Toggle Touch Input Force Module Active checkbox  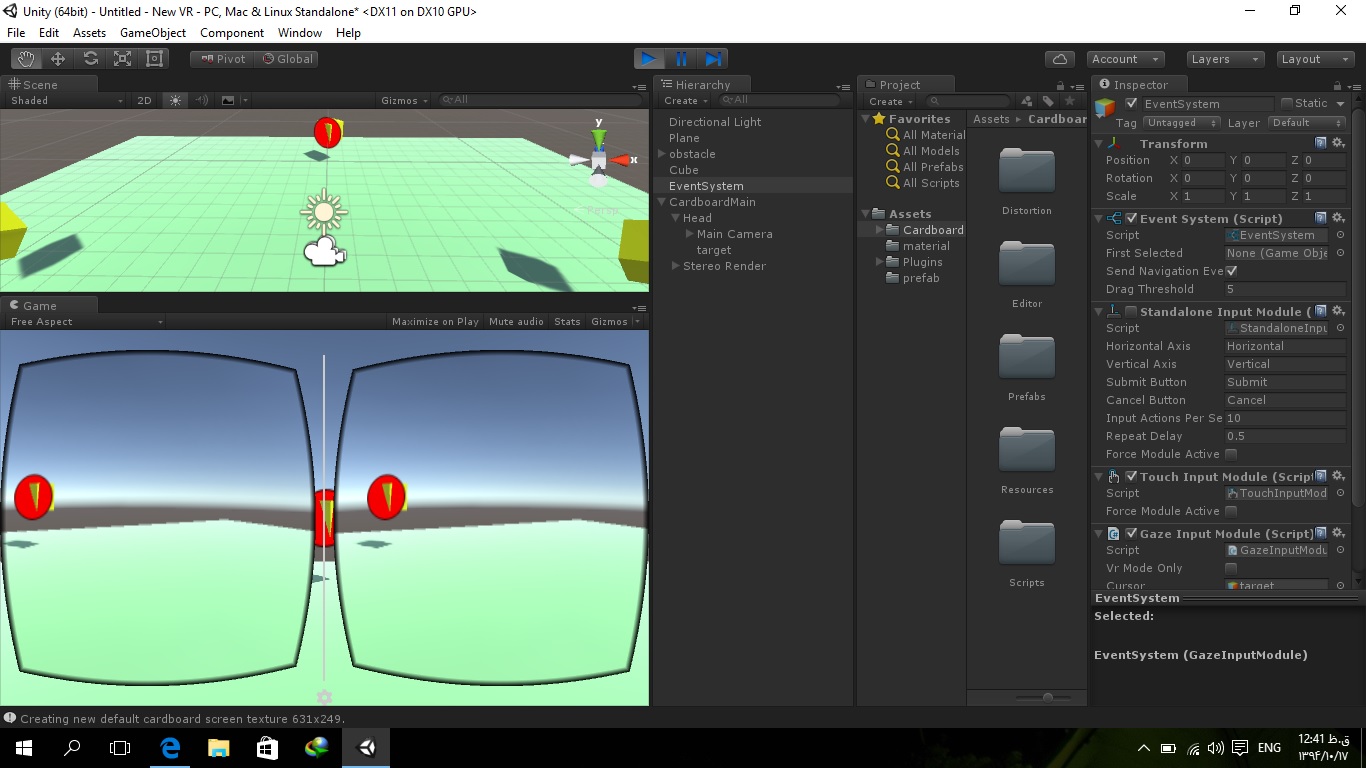[x=1231, y=511]
